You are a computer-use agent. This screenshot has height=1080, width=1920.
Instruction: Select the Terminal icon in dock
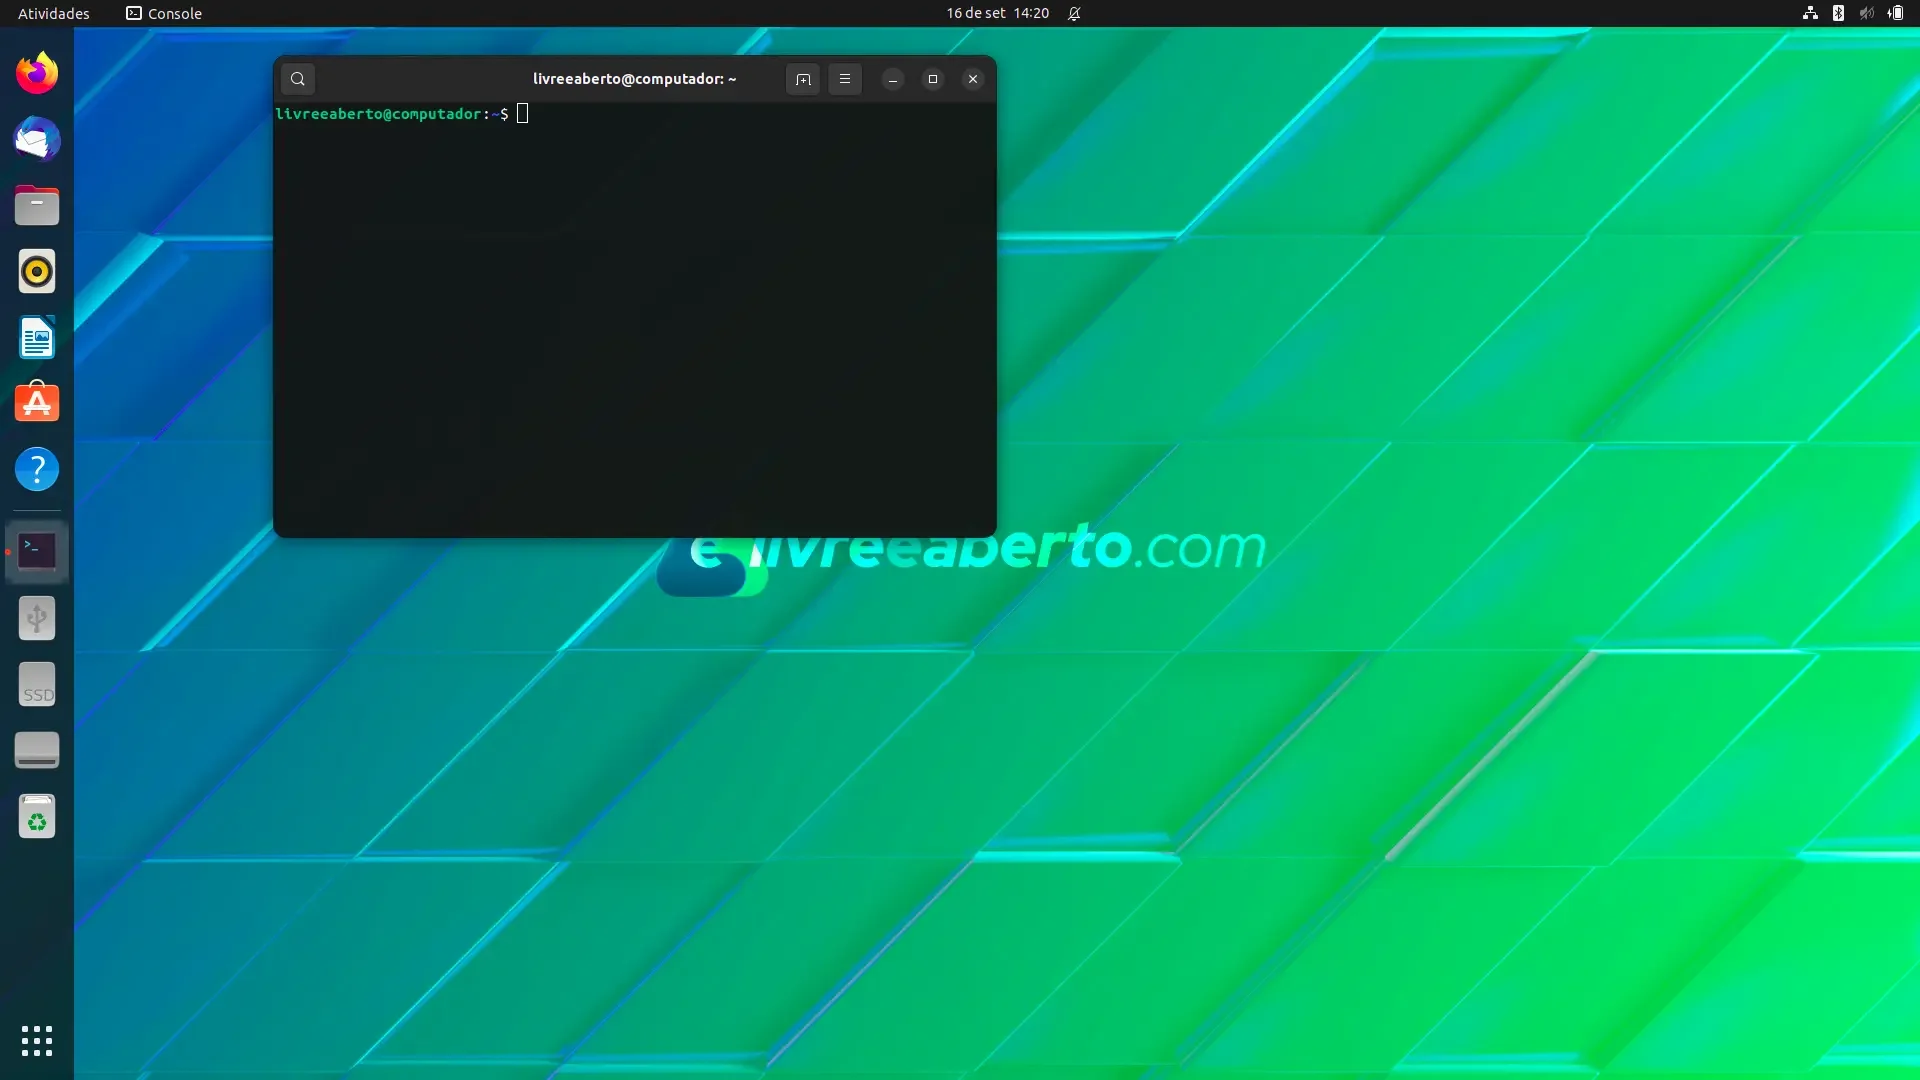[x=37, y=551]
